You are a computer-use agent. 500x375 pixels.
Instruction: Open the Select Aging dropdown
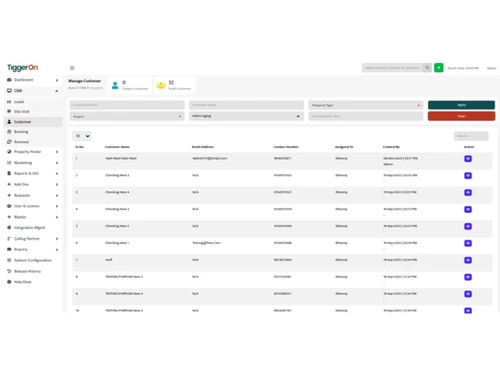point(246,116)
